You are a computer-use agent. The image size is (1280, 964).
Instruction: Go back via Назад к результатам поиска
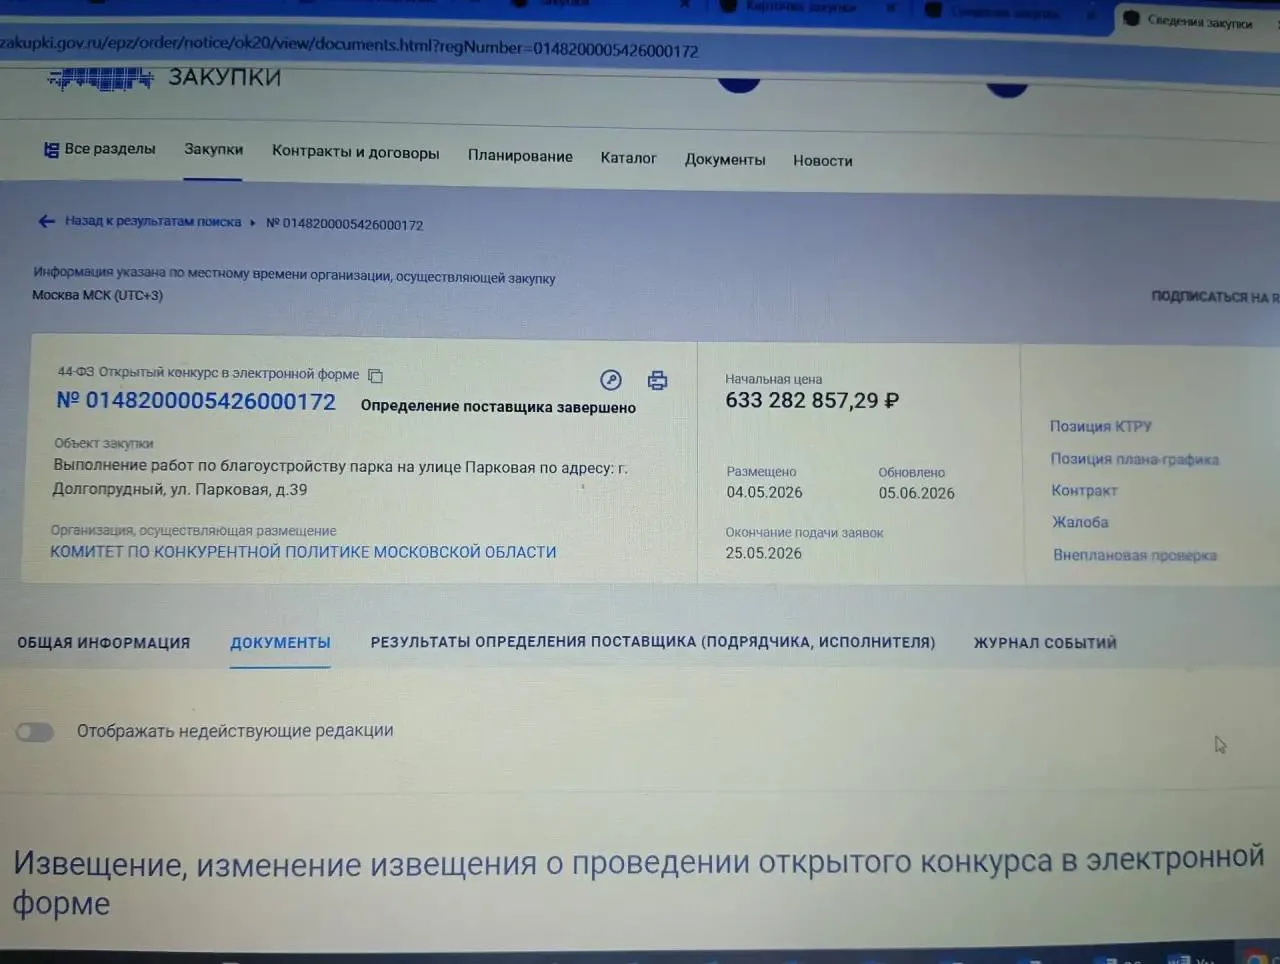point(153,222)
